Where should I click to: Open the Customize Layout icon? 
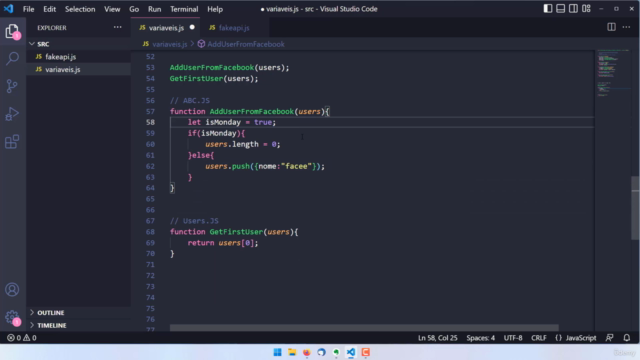(x=586, y=9)
